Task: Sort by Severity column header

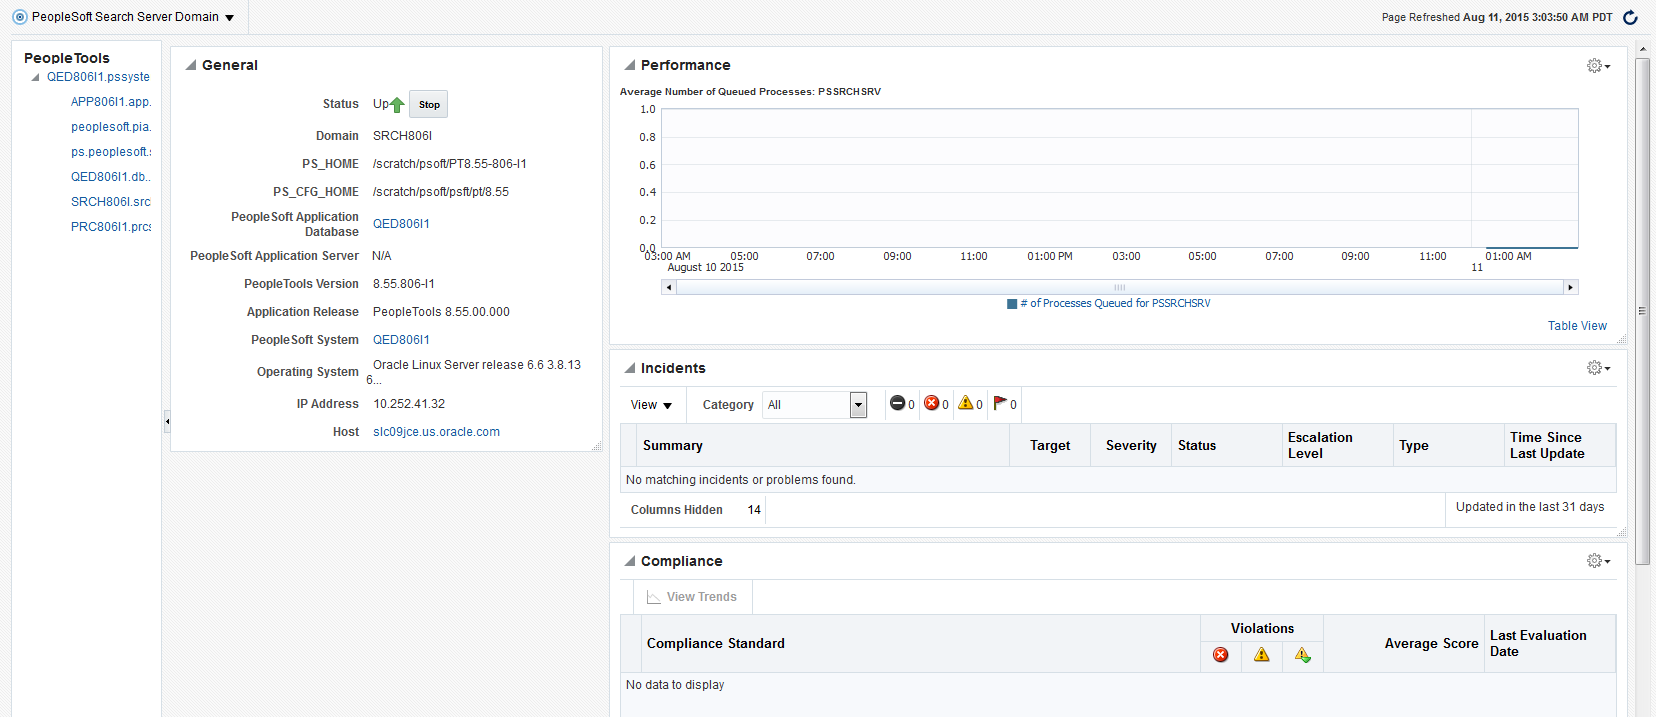Action: 1131,446
